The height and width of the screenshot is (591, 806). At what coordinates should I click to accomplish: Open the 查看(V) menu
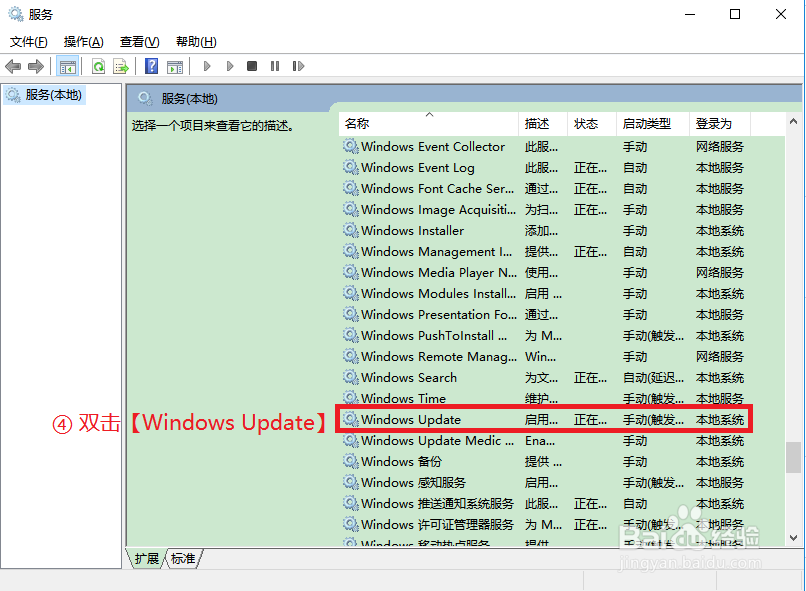[x=140, y=42]
